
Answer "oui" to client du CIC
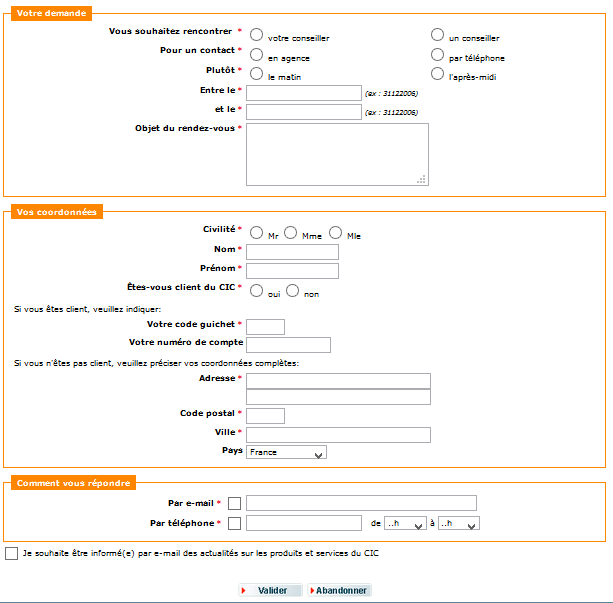pos(256,291)
